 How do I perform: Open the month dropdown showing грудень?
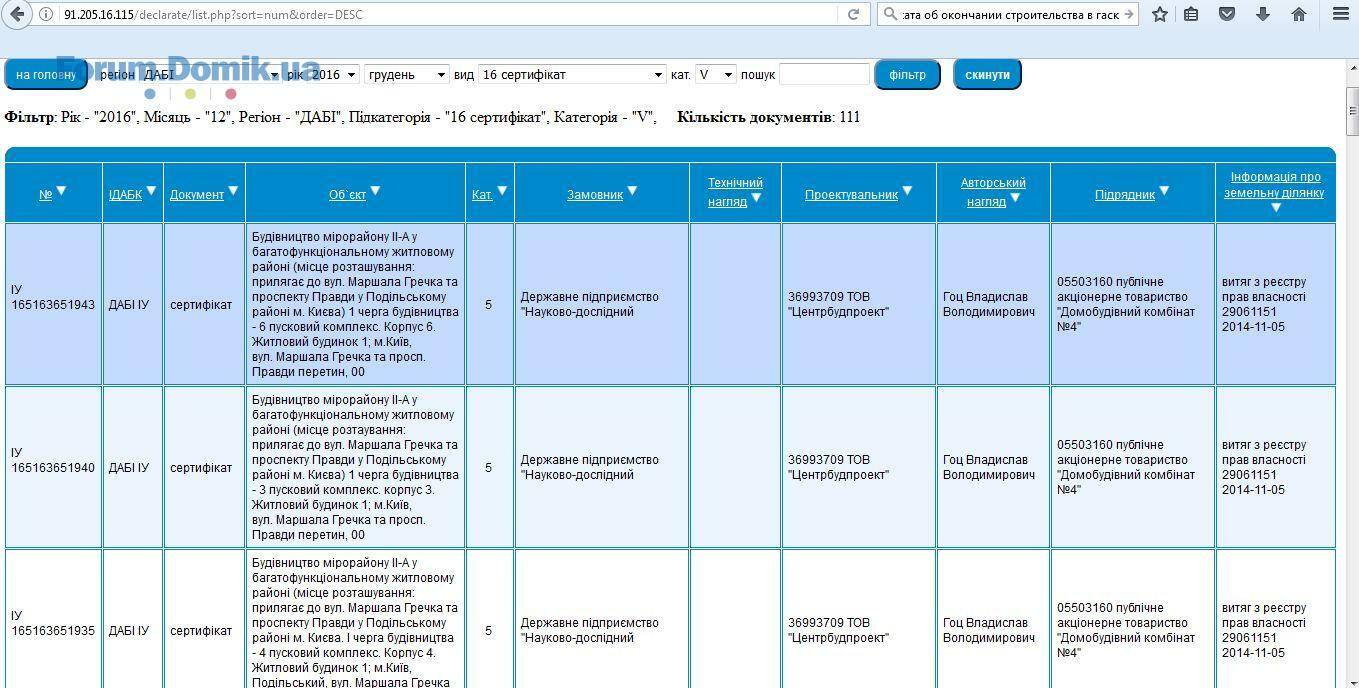point(406,75)
